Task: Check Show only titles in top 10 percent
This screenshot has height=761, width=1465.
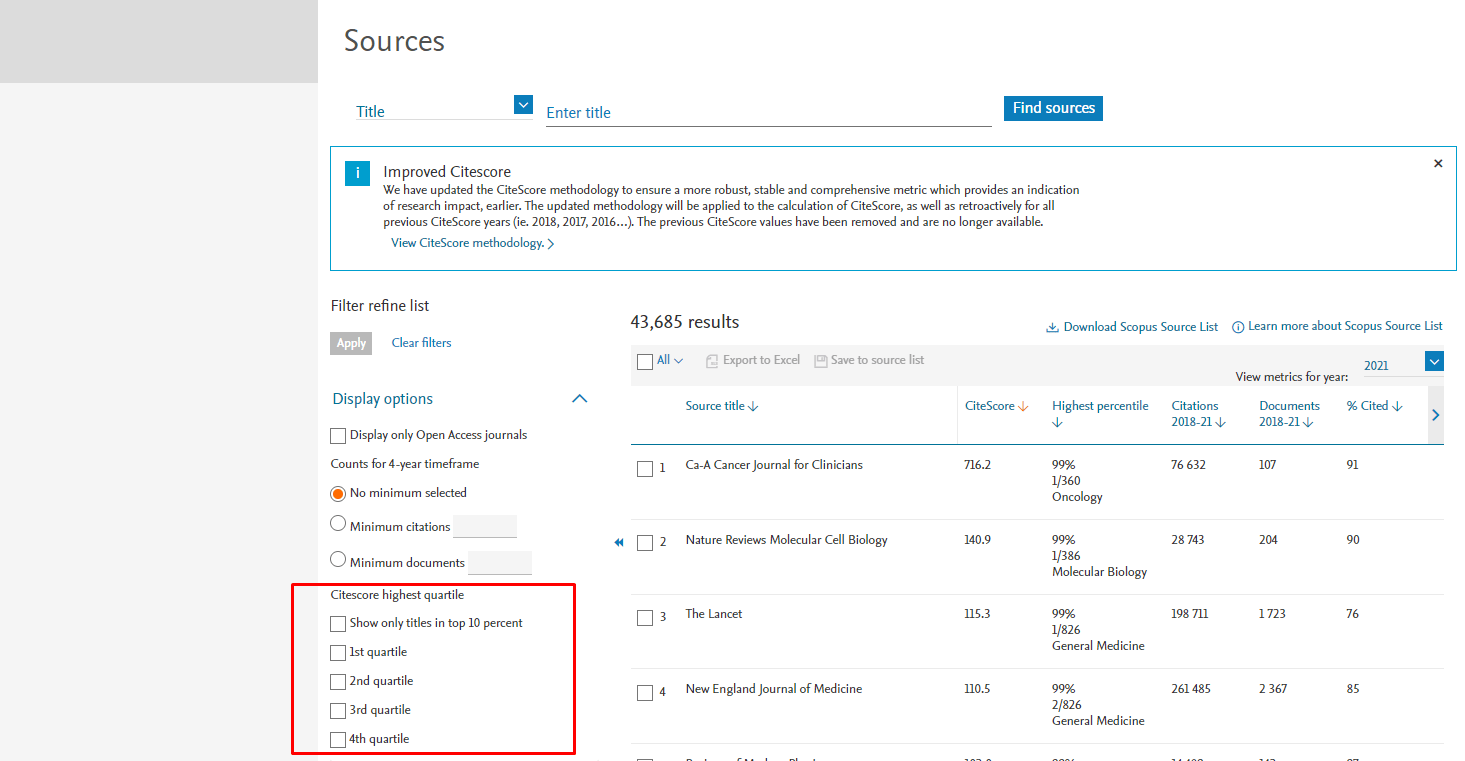Action: pyautogui.click(x=338, y=623)
